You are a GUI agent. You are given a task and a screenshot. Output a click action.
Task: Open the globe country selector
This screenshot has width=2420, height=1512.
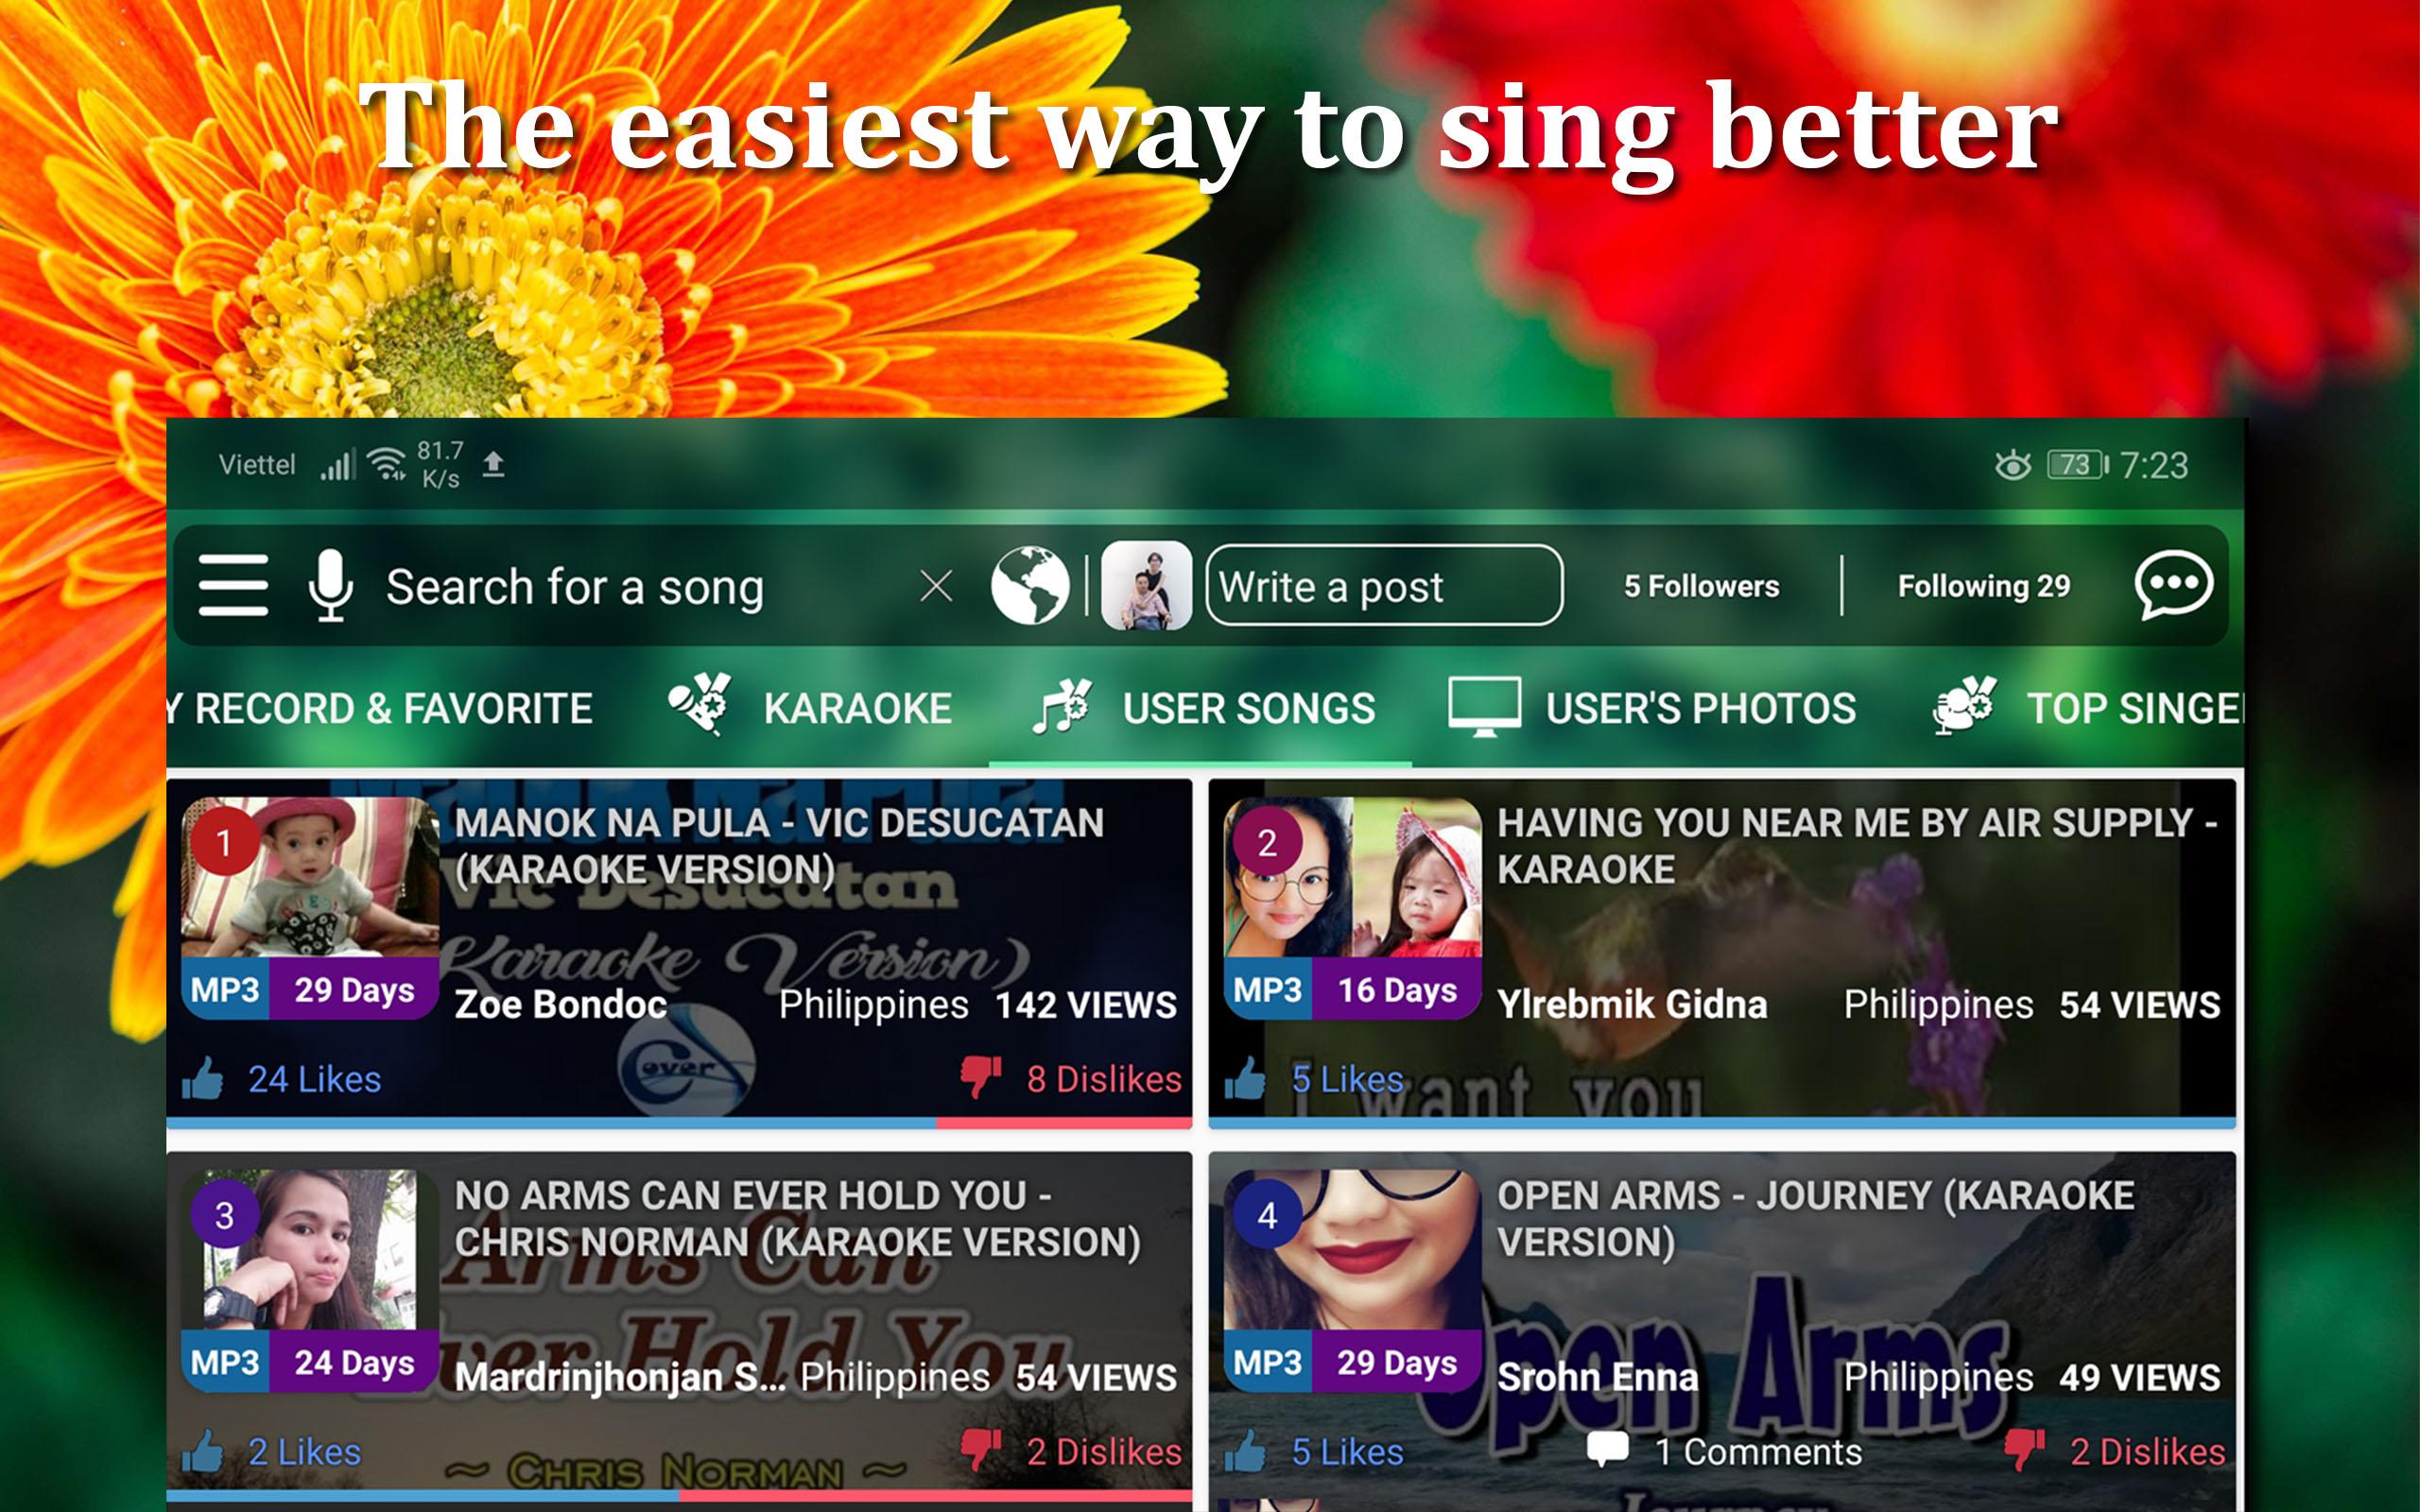[1030, 585]
